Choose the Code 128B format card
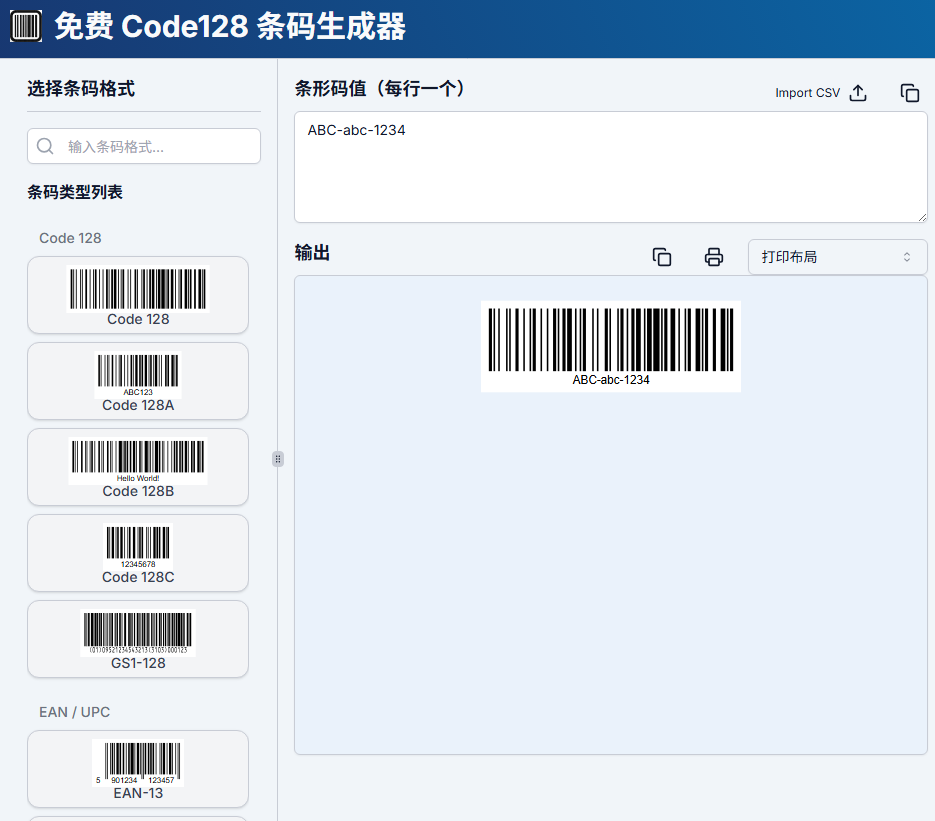This screenshot has width=935, height=821. (x=138, y=467)
